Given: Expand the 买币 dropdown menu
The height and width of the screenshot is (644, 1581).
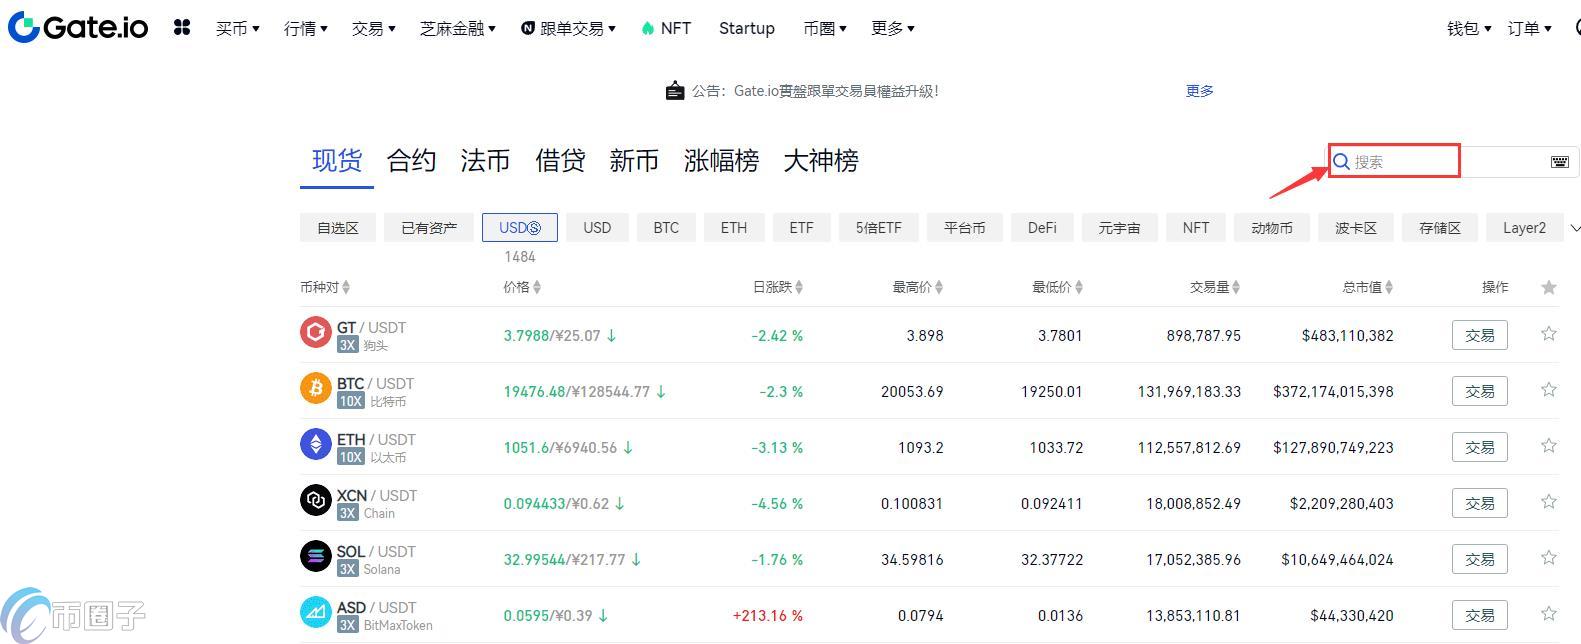Looking at the screenshot, I should 237,29.
